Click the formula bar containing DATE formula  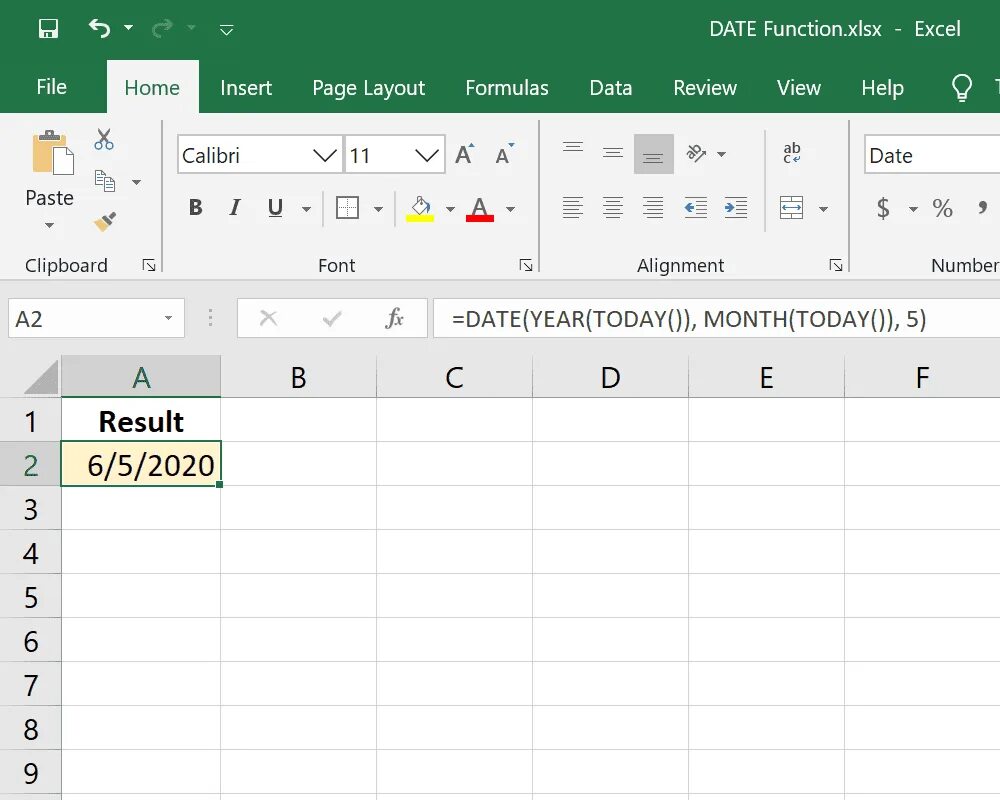(717, 318)
